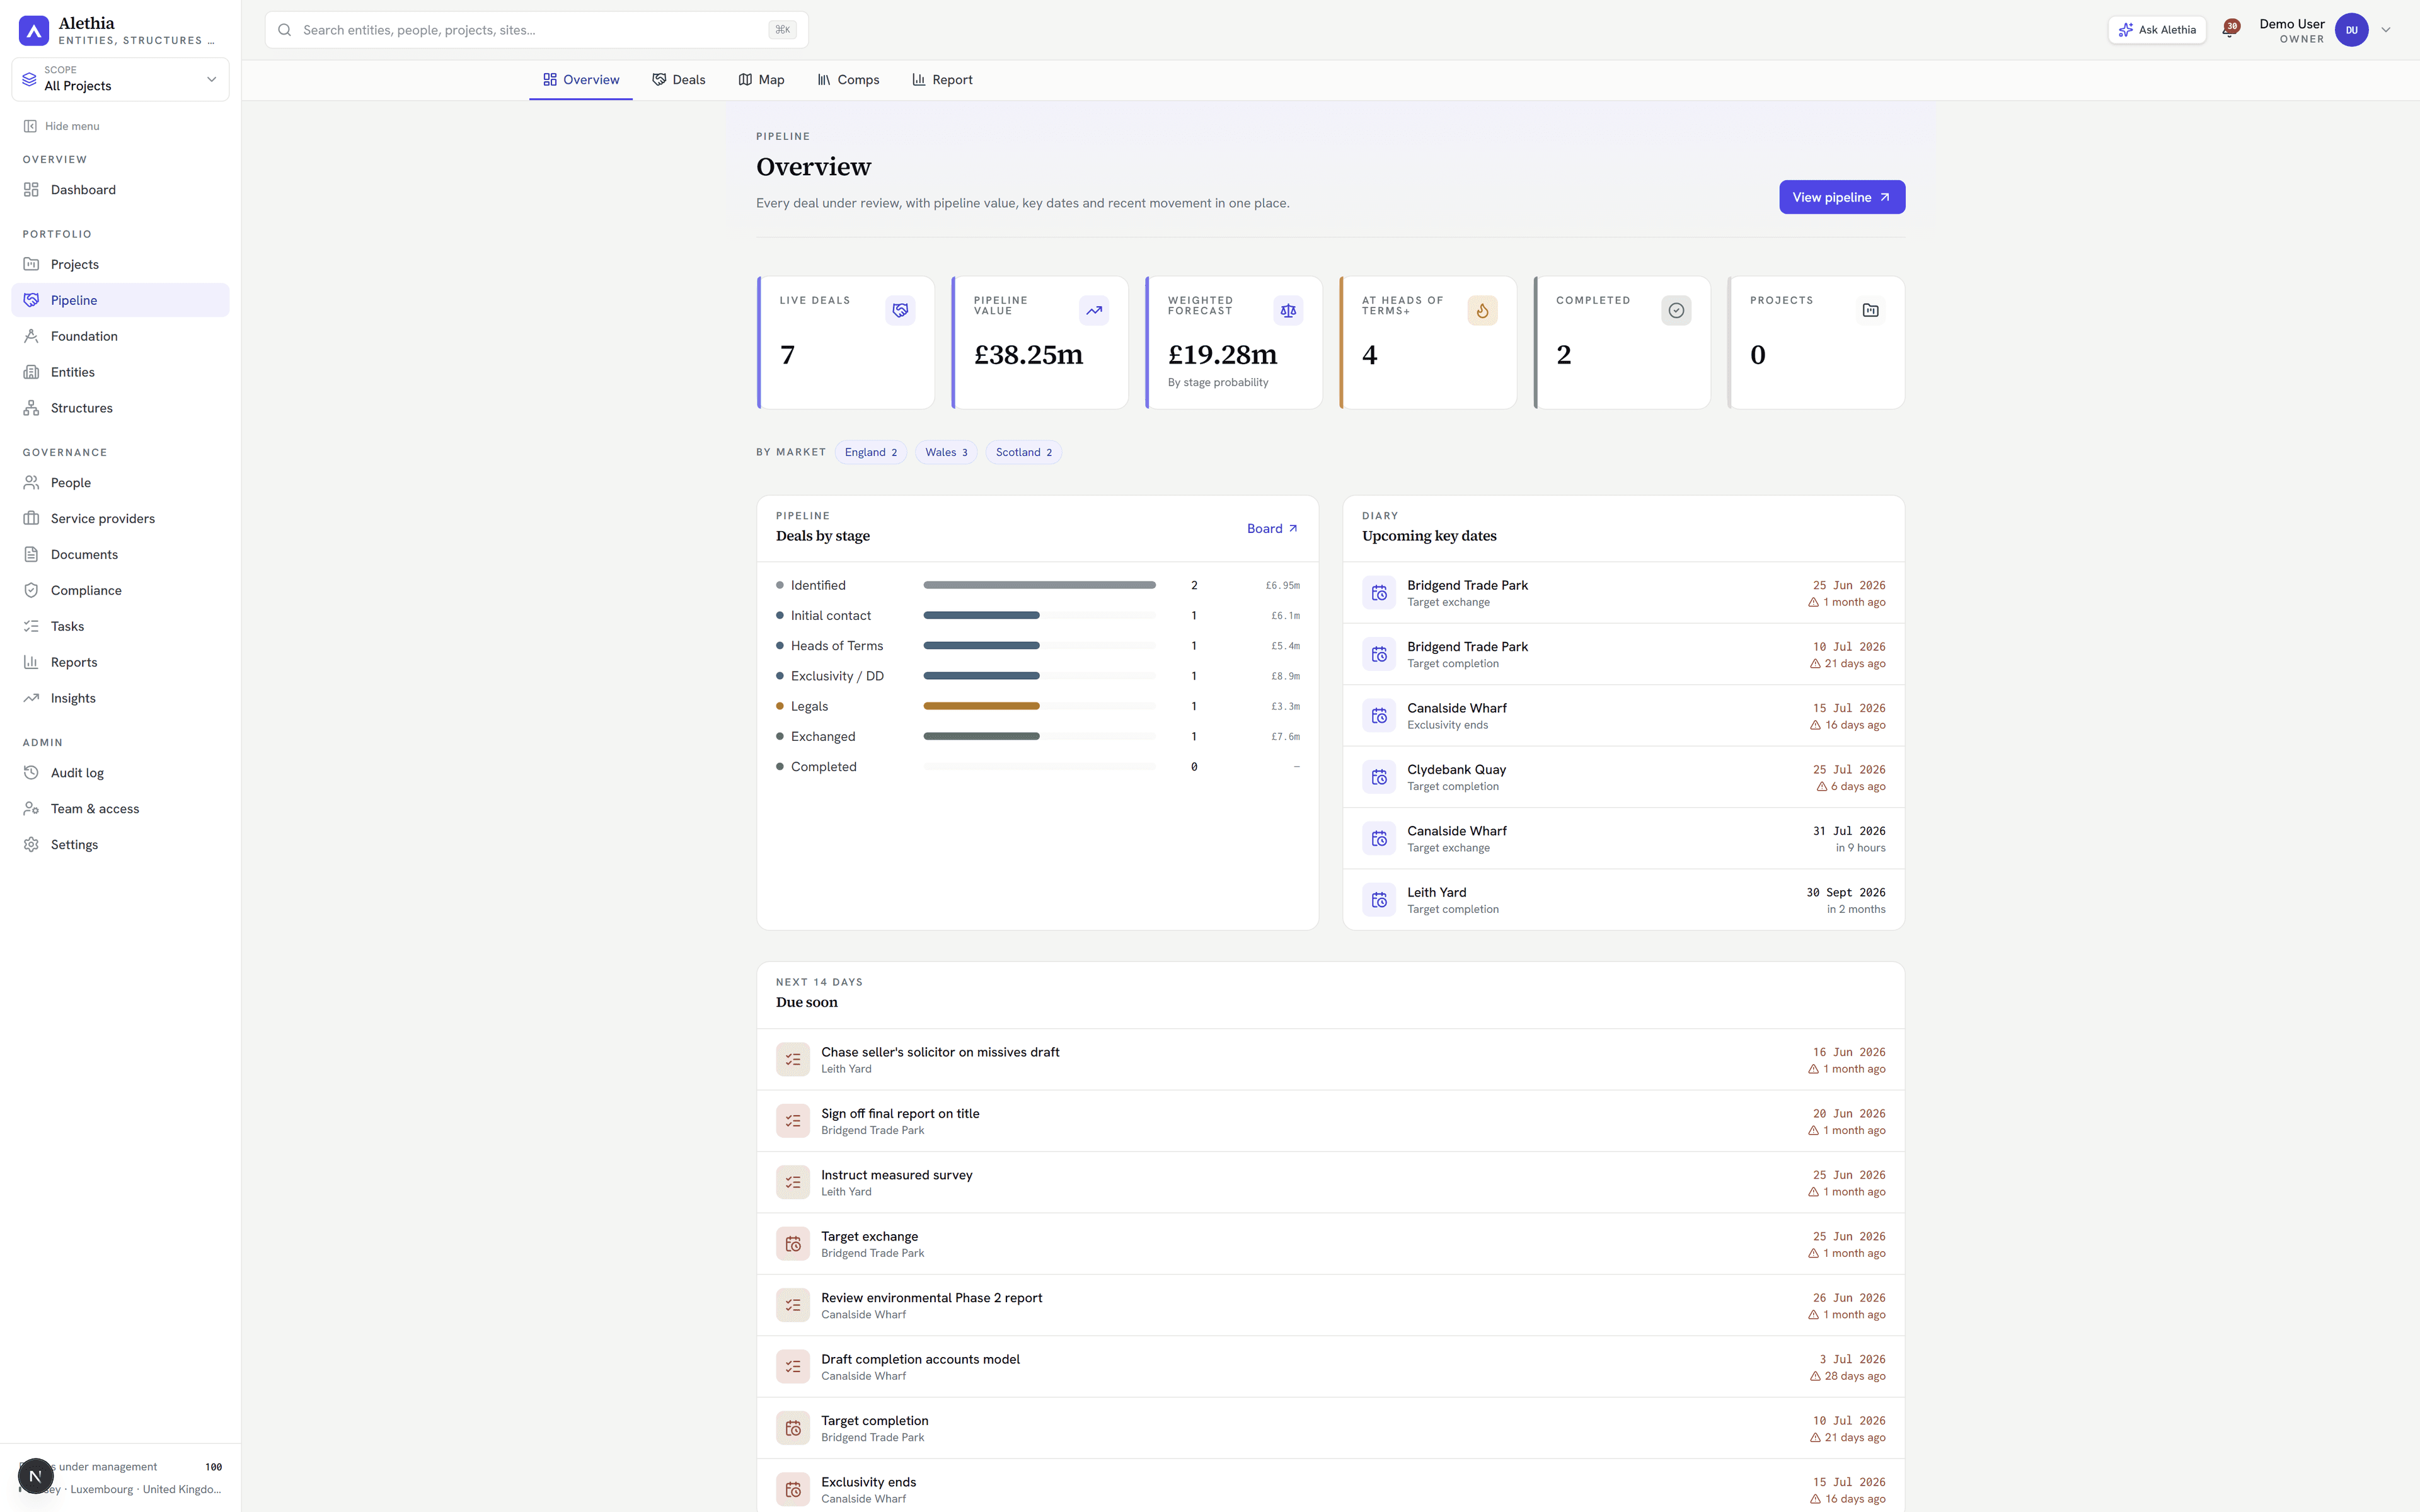
Task: Click task icon beside Sign off final report
Action: click(793, 1121)
